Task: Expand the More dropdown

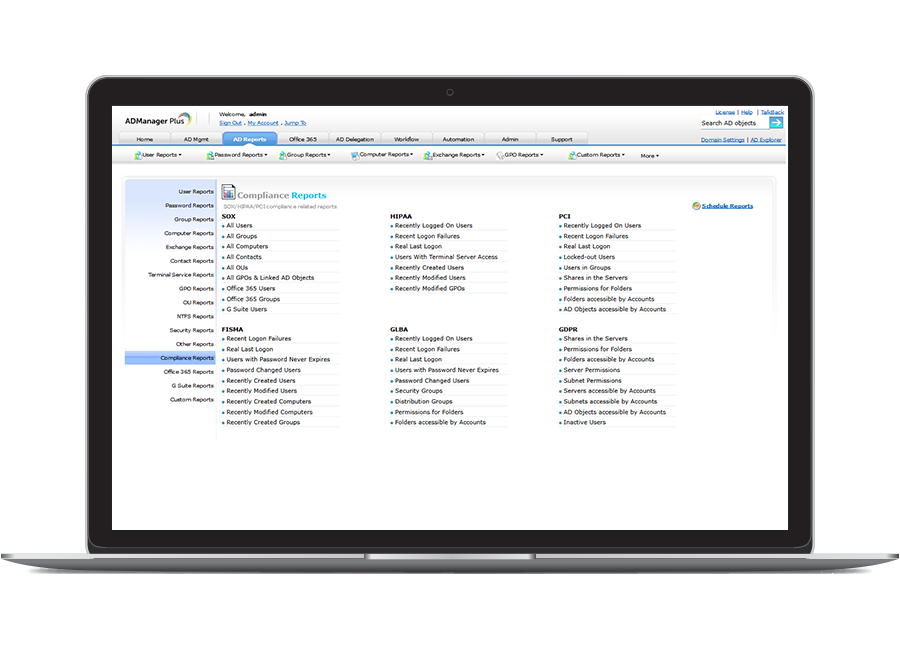Action: point(650,156)
